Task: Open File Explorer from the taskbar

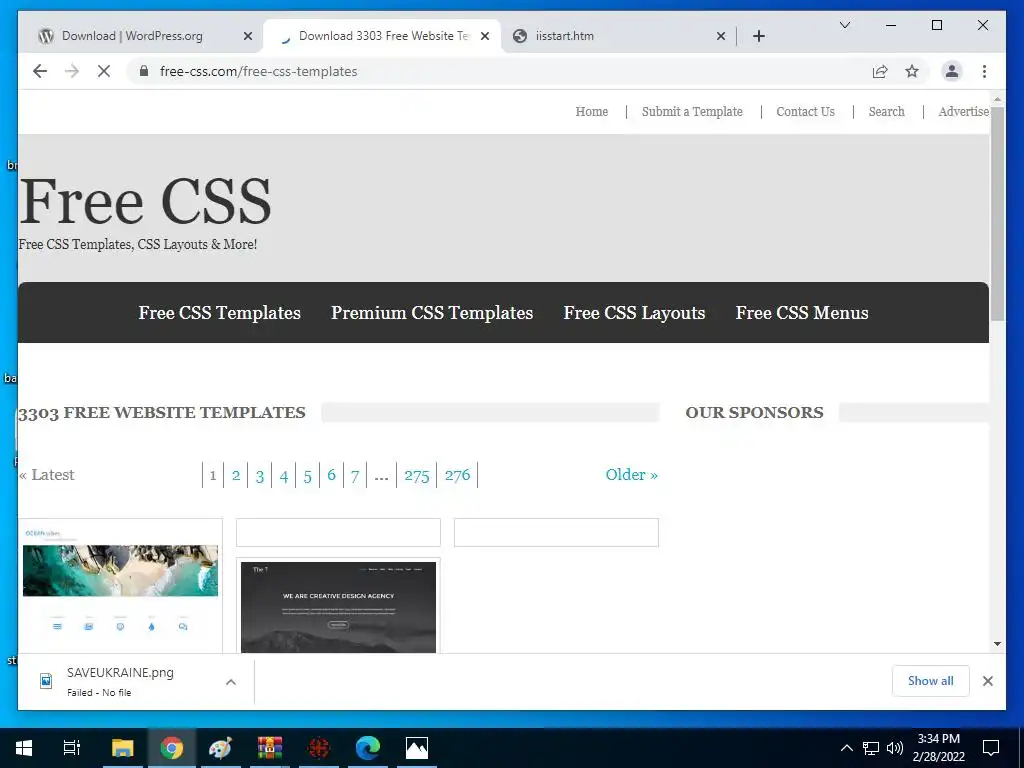Action: tap(122, 748)
